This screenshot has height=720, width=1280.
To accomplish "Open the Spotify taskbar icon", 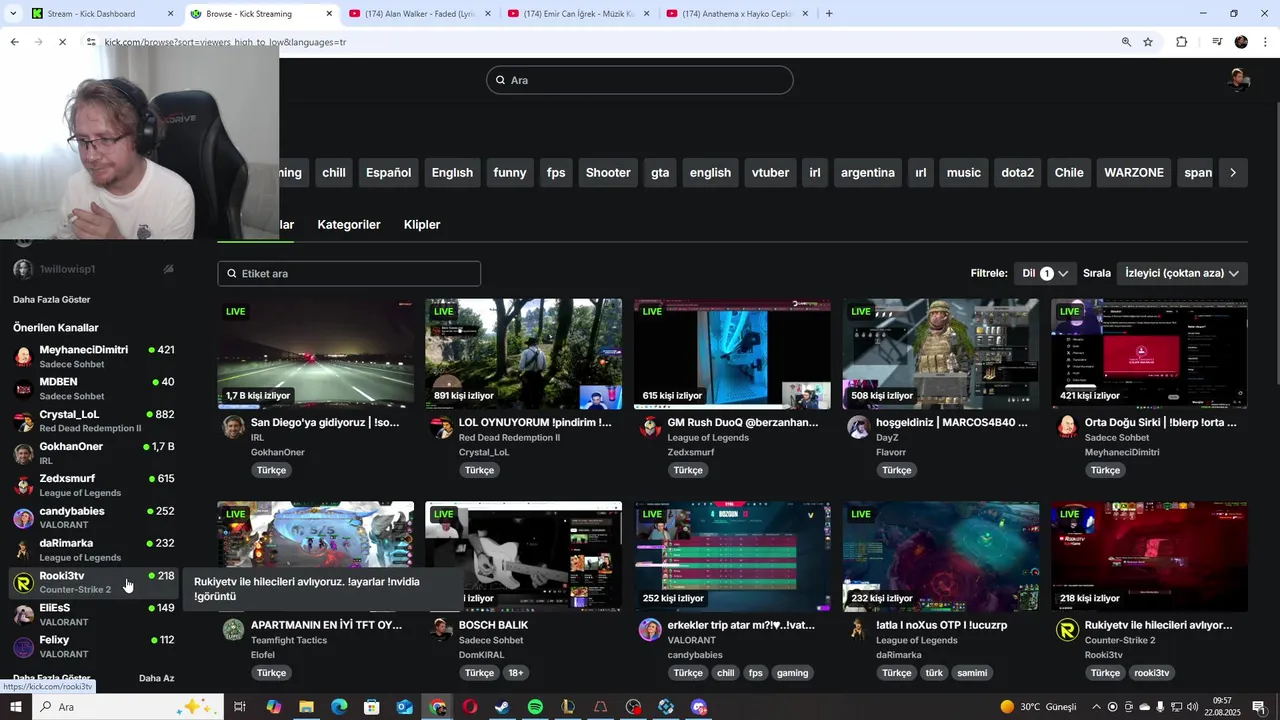I will [x=535, y=707].
